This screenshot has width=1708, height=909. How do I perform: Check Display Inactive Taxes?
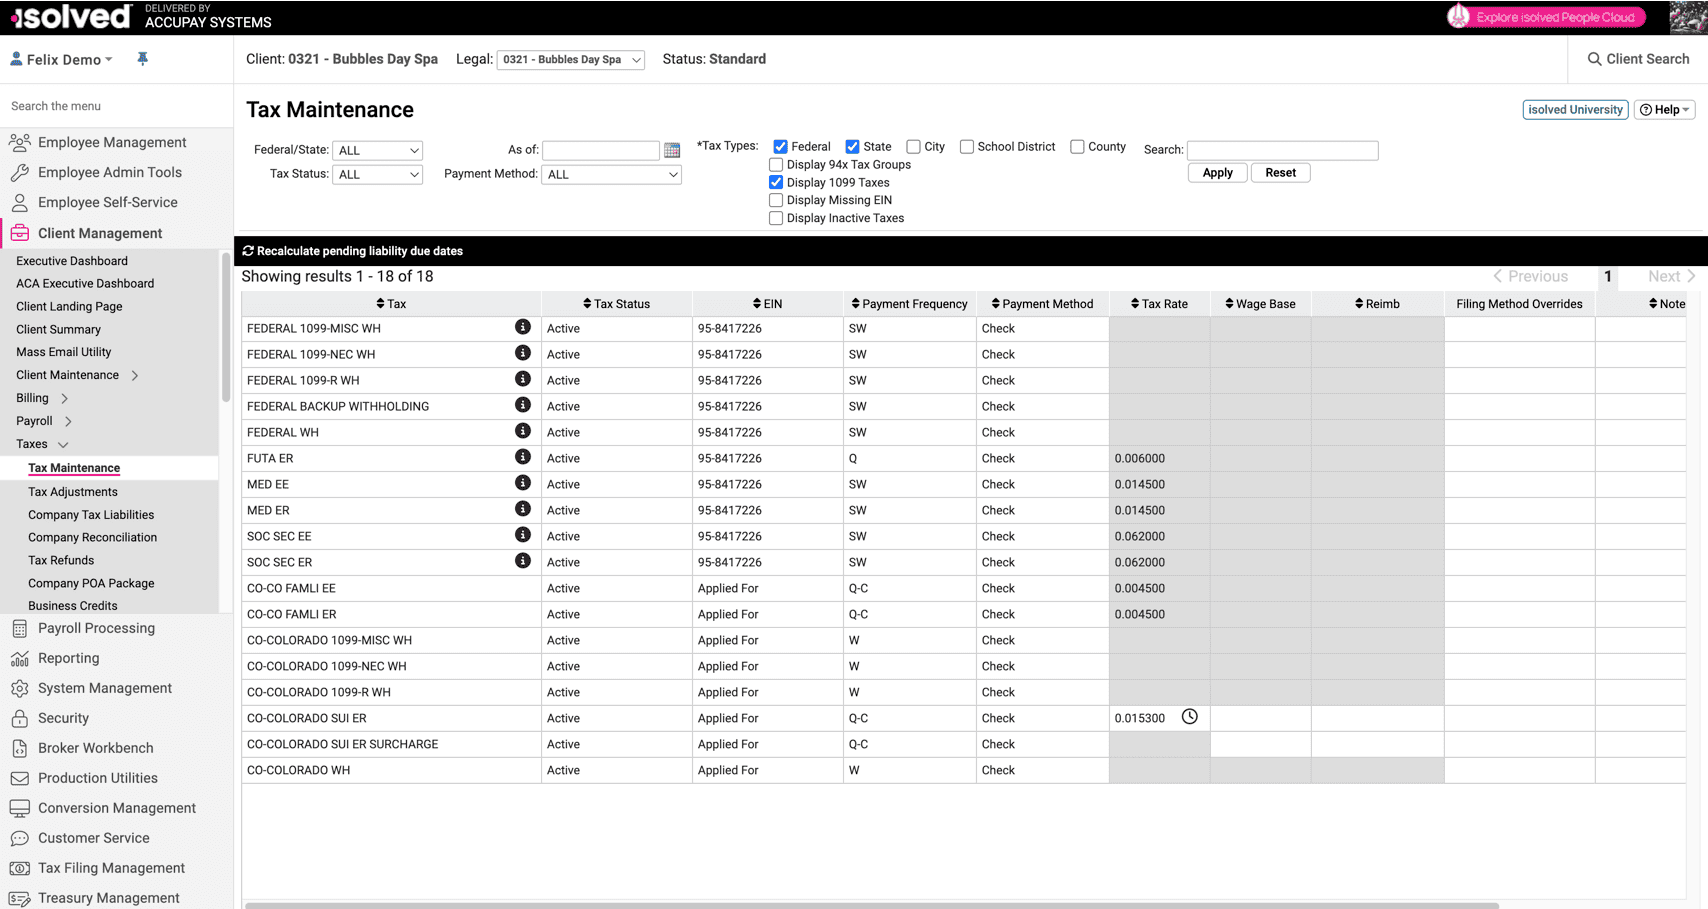tap(776, 218)
